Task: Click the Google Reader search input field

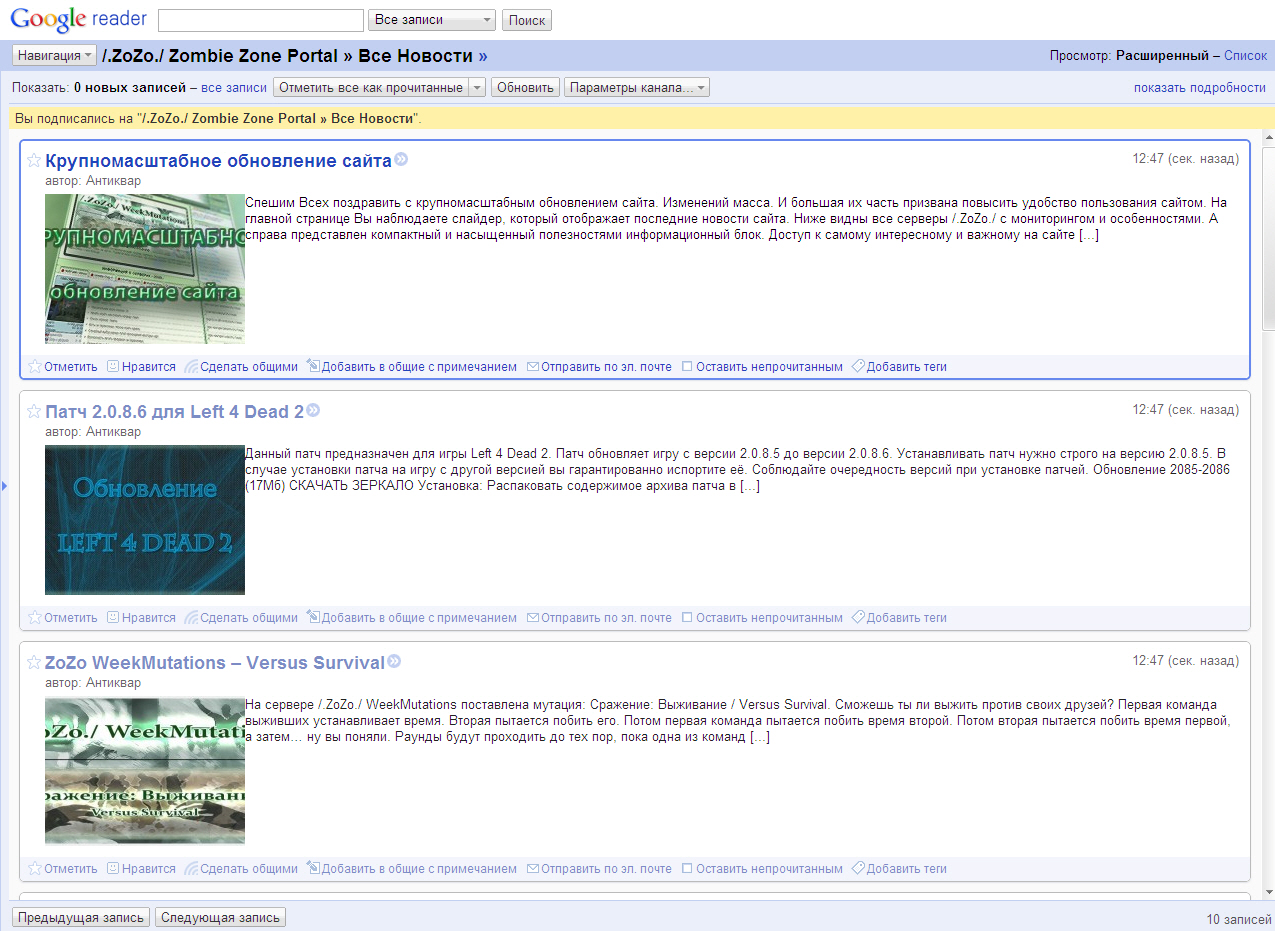Action: [x=260, y=20]
